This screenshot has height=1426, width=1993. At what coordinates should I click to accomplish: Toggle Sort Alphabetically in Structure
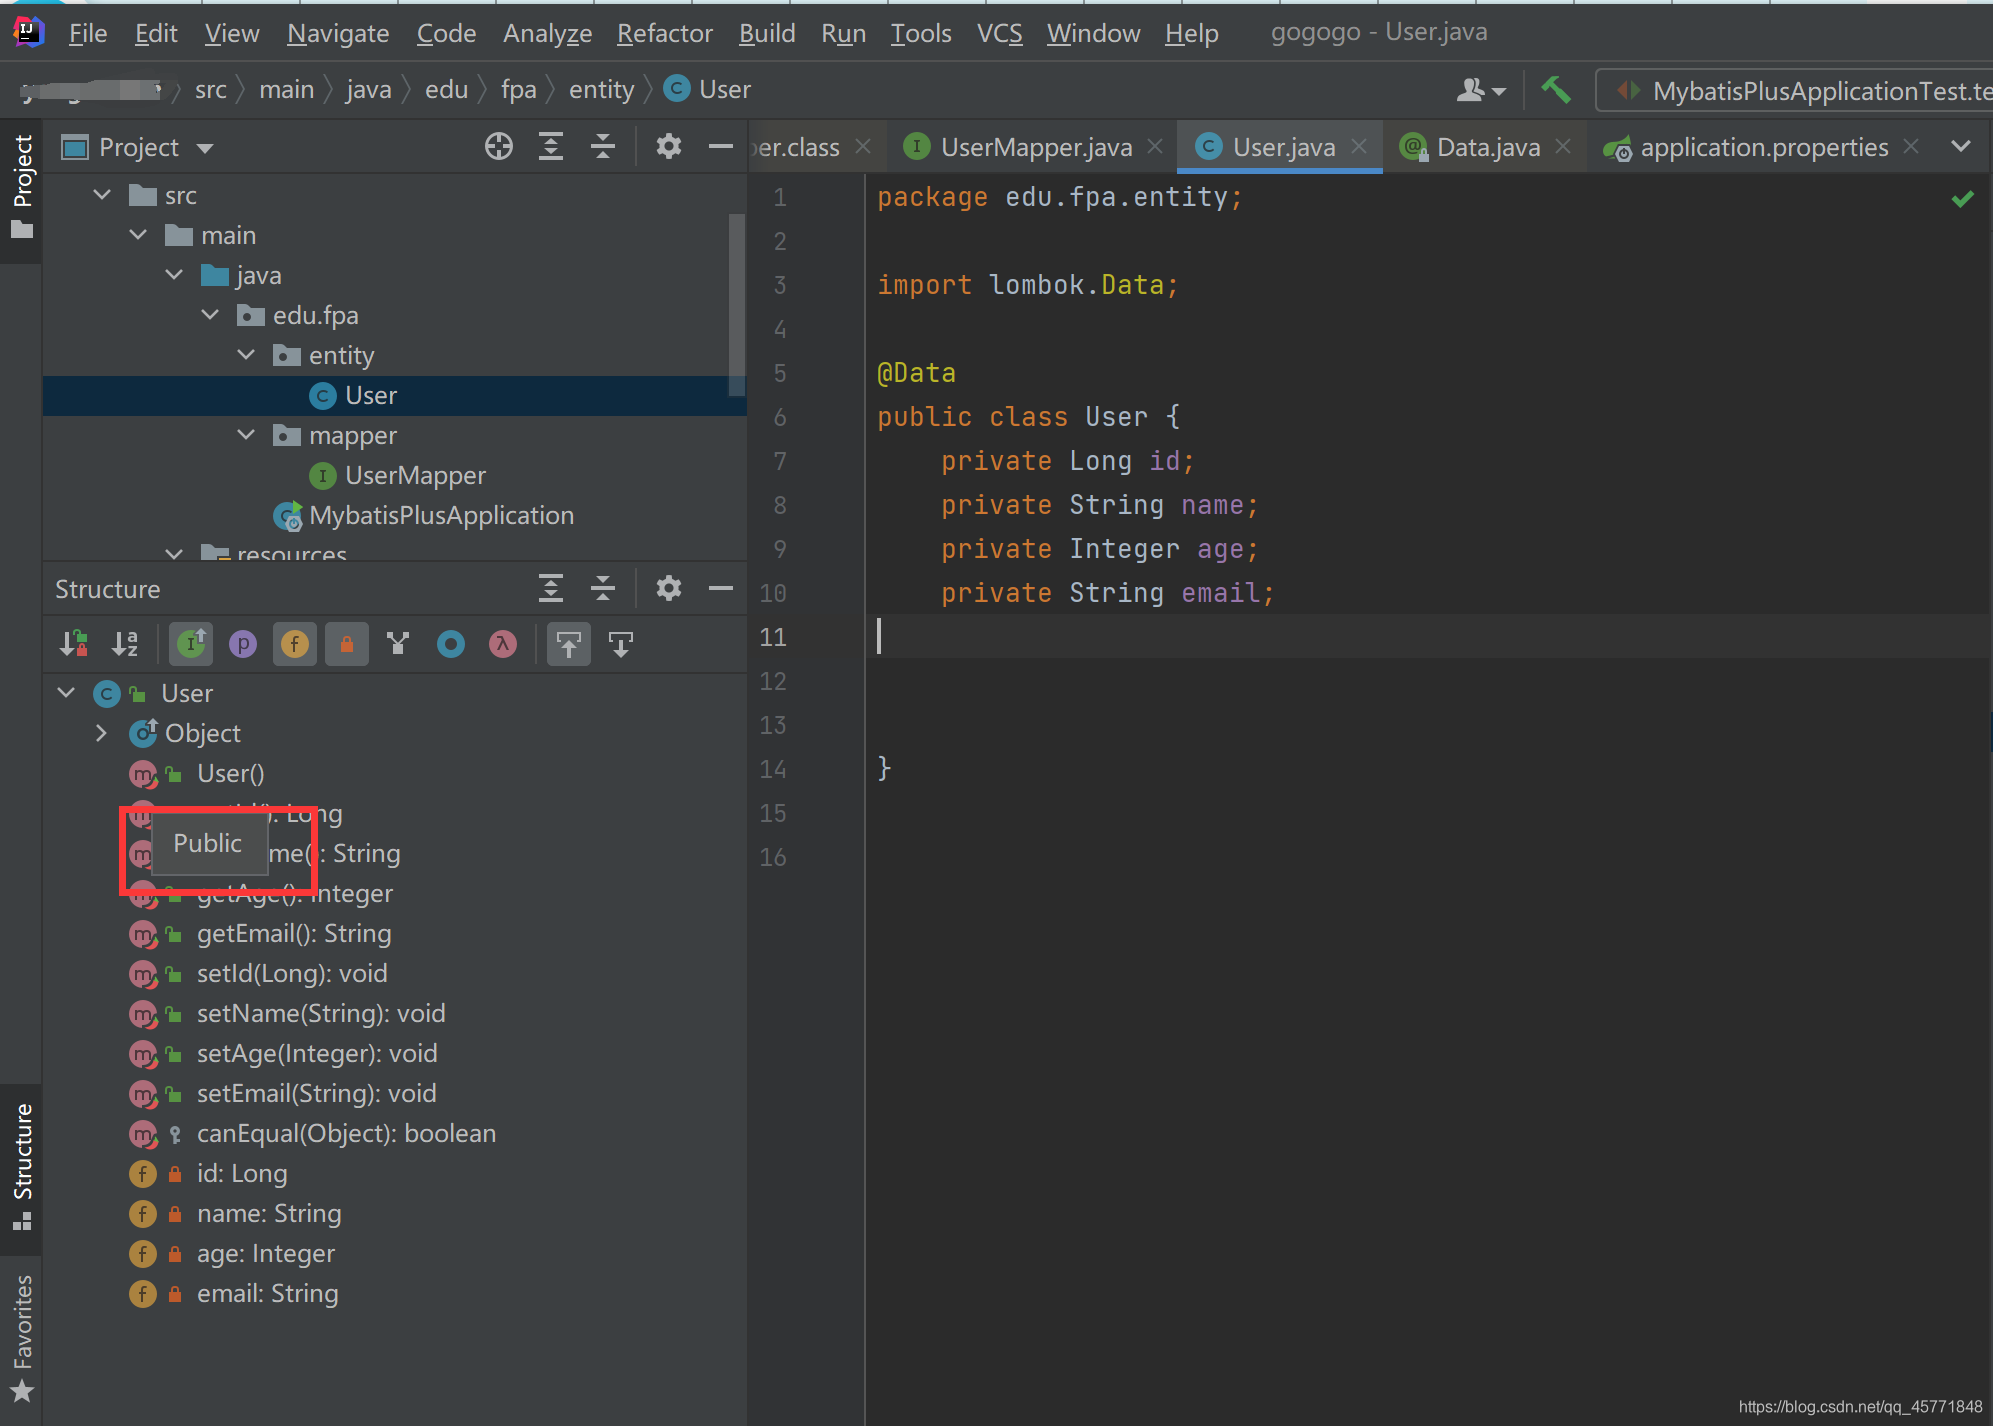click(x=125, y=644)
